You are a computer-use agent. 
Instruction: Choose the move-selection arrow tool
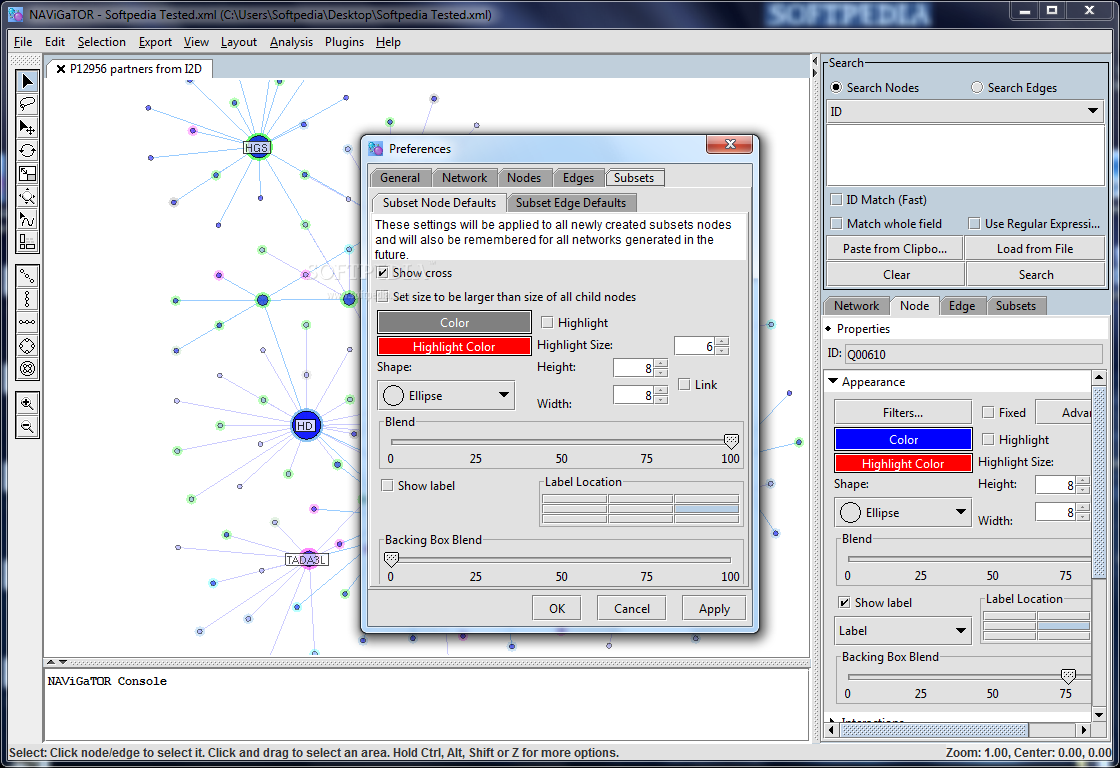click(27, 127)
